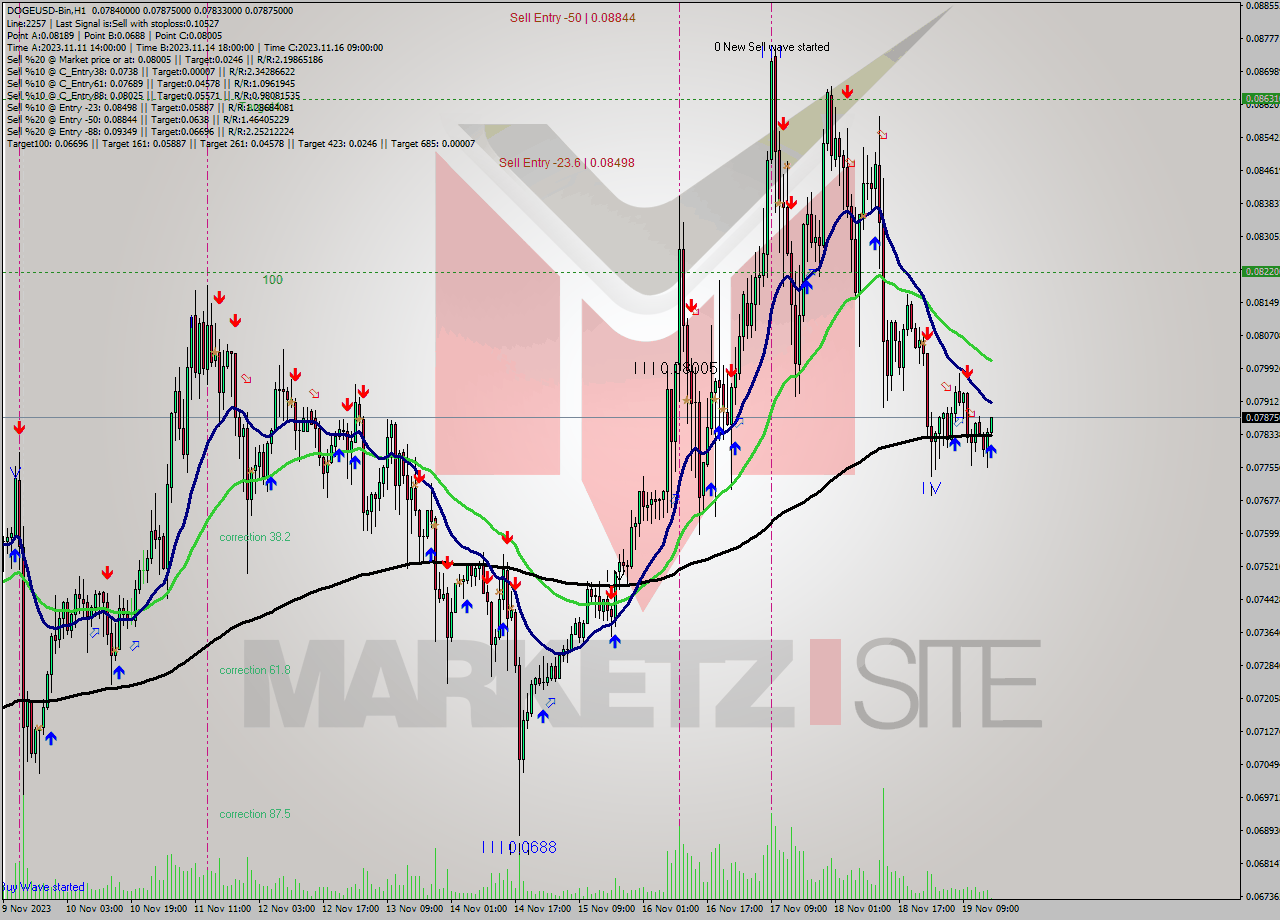
Task: Click the 0.07521 price axis value
Action: [x=1261, y=566]
